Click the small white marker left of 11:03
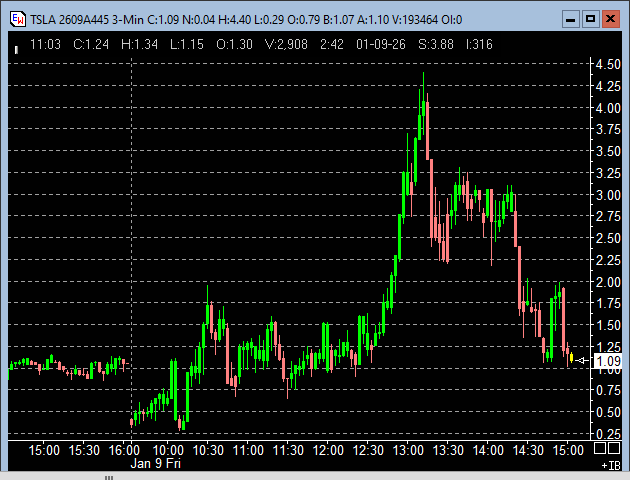The width and height of the screenshot is (630, 480). (16, 45)
